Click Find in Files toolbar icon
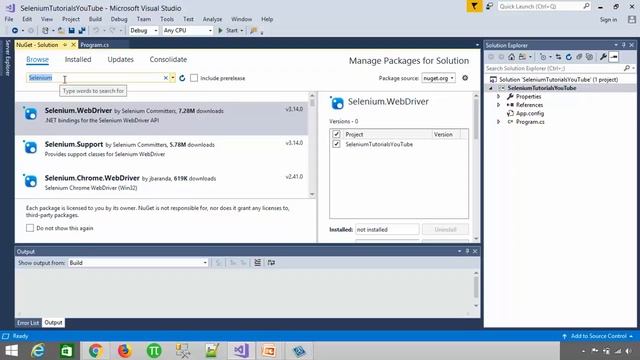The height and width of the screenshot is (360, 640). (x=253, y=31)
